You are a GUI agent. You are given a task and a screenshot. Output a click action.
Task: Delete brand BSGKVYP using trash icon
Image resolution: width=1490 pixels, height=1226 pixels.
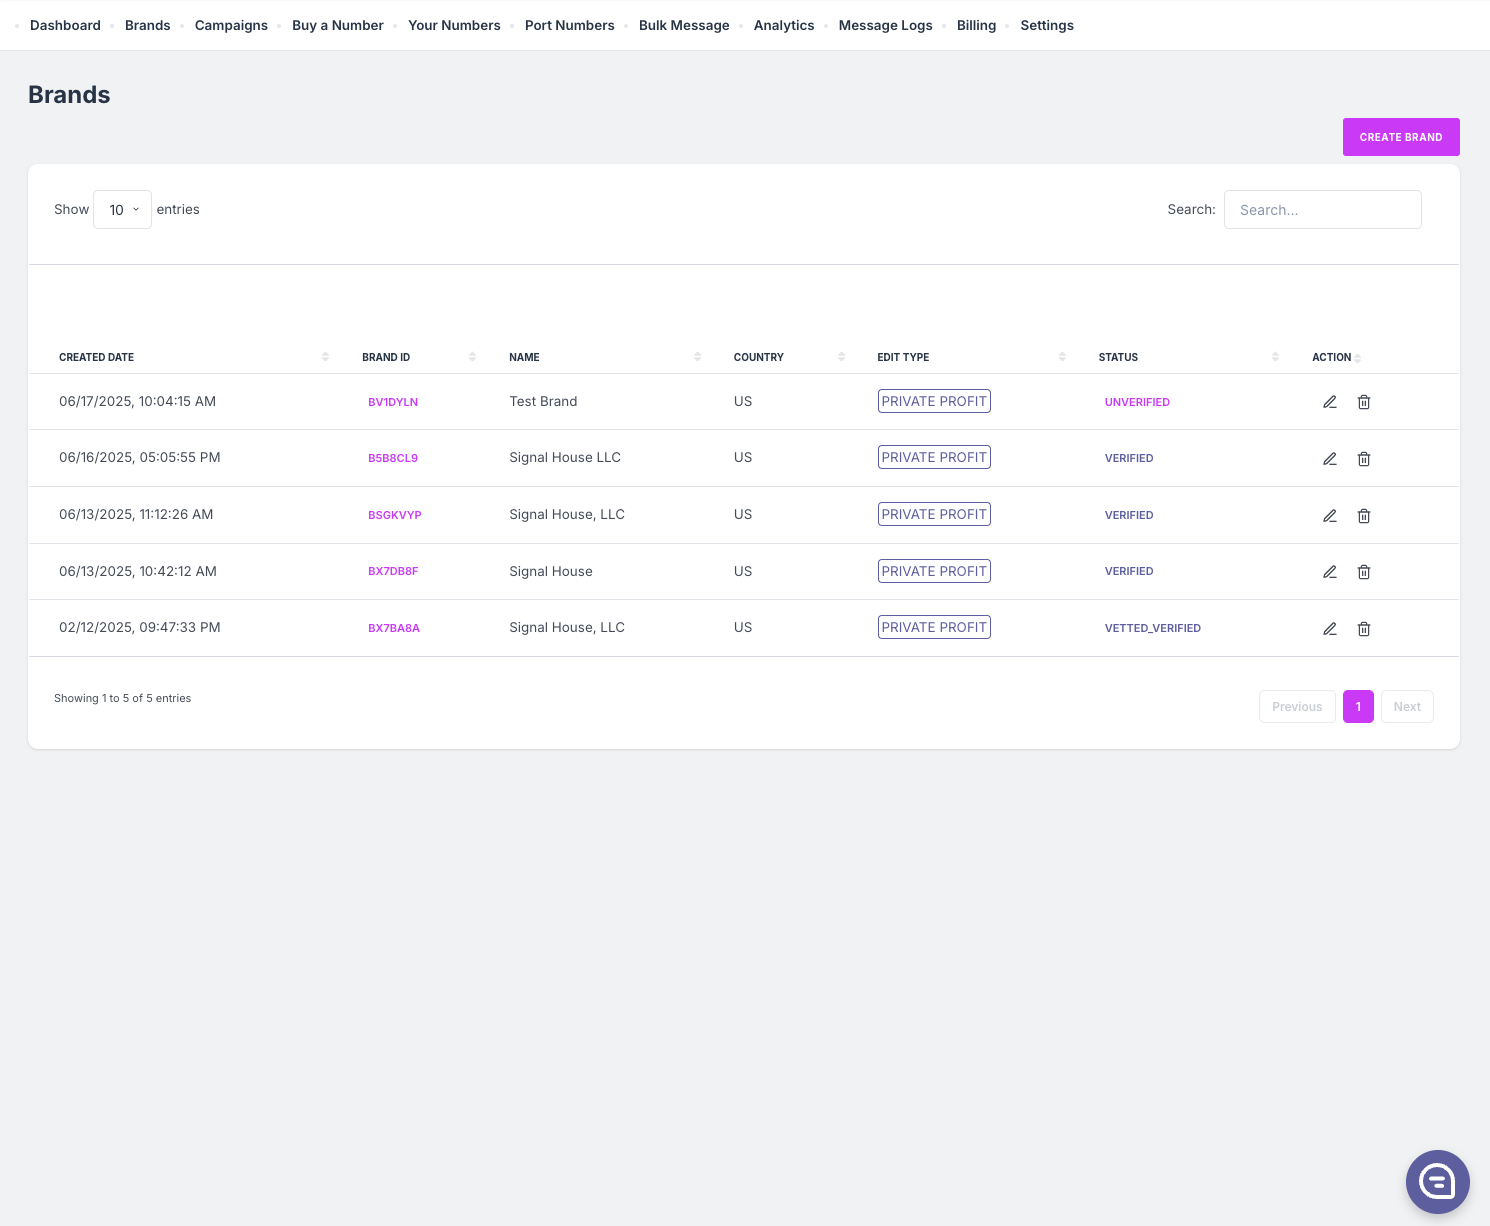tap(1364, 516)
